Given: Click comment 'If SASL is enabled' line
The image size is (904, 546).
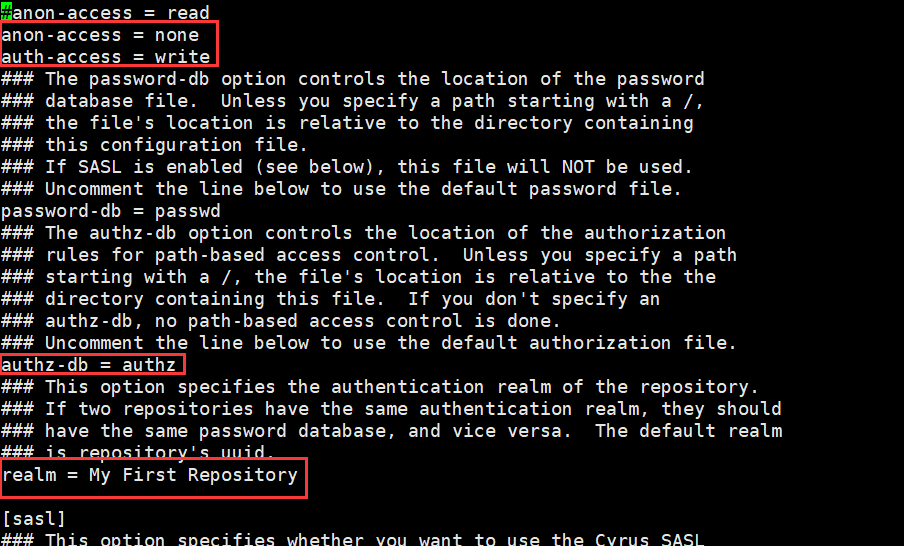Looking at the screenshot, I should pyautogui.click(x=347, y=167).
